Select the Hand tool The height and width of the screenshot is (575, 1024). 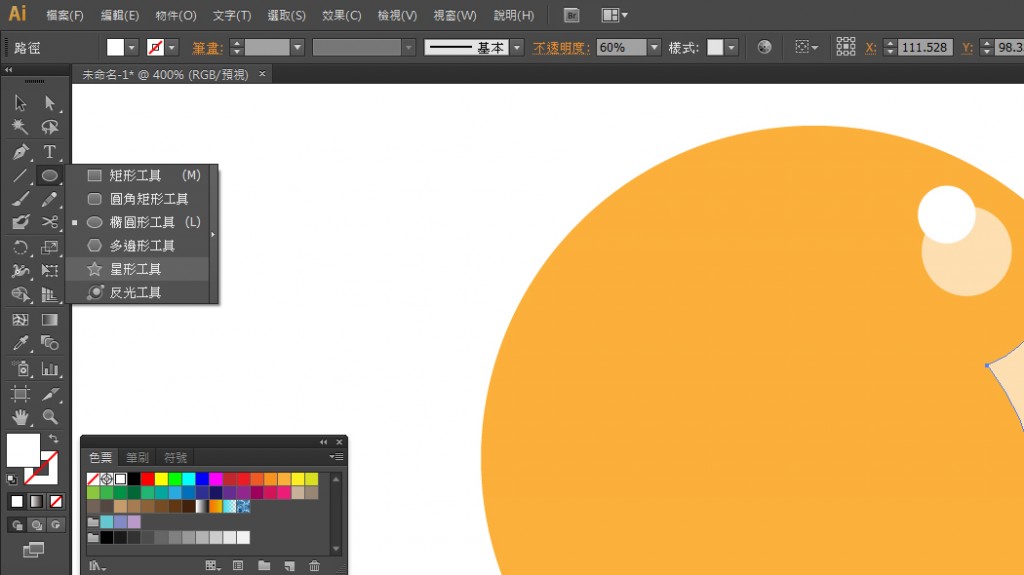[x=20, y=417]
